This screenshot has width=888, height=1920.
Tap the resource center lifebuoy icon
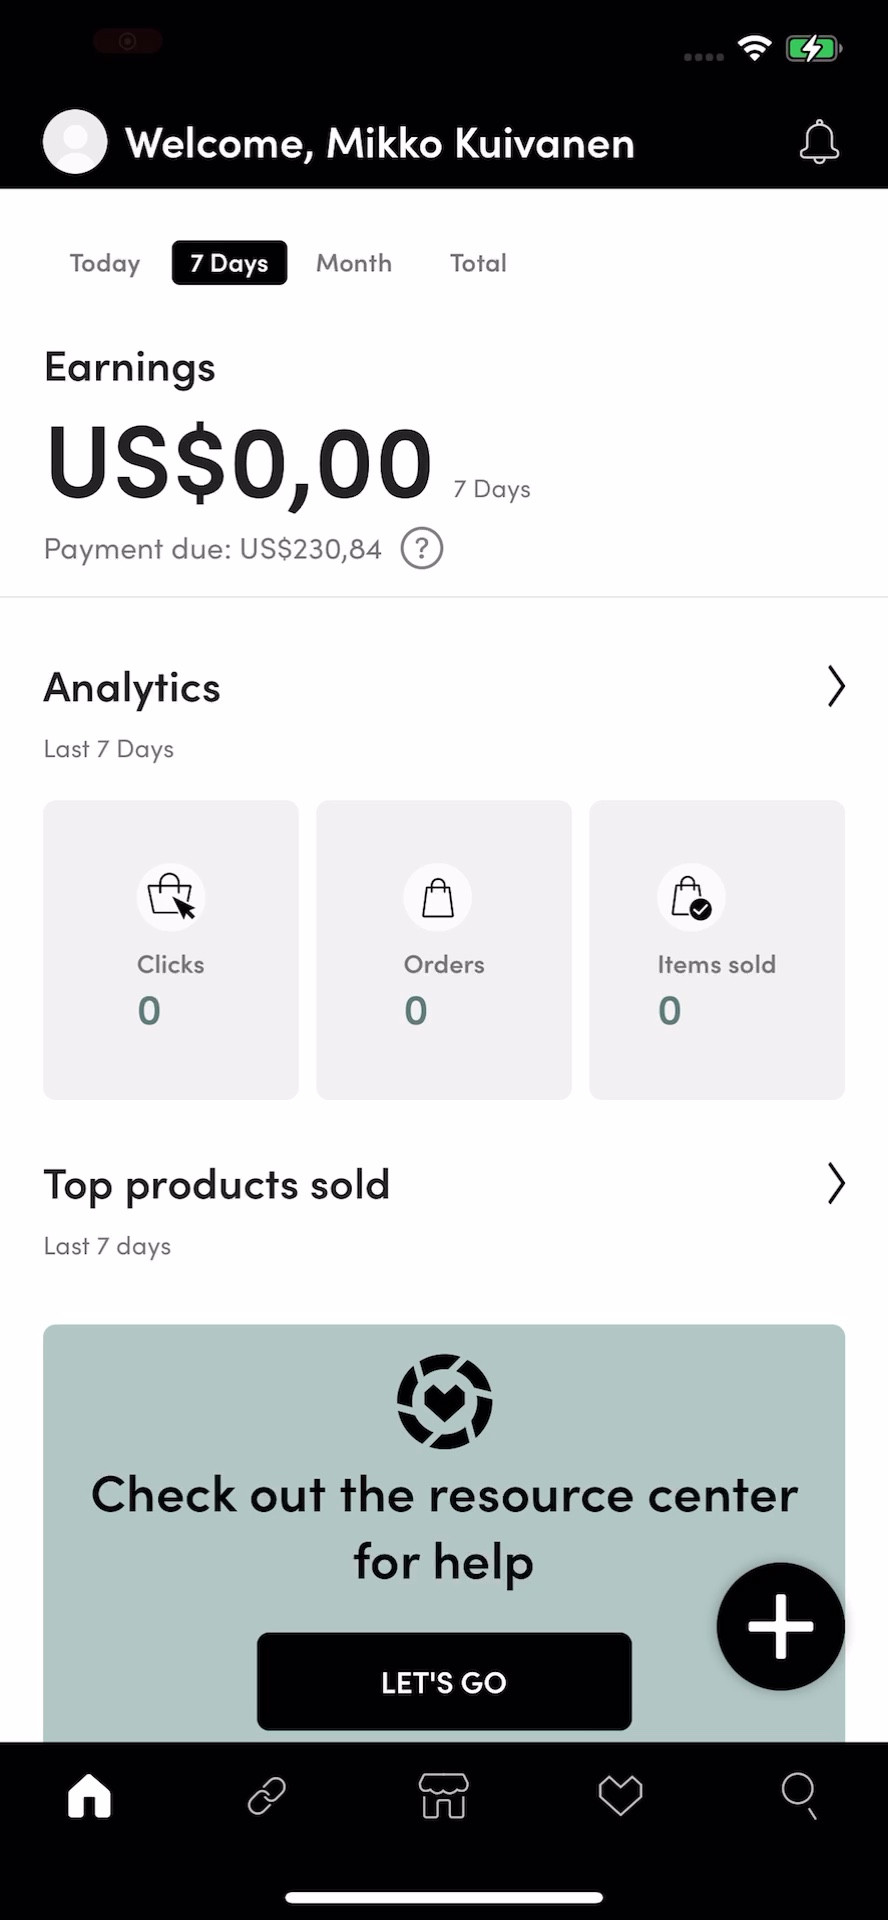[x=444, y=1401]
